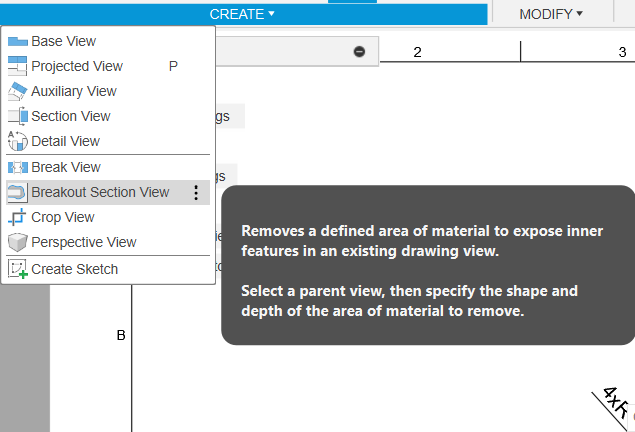The width and height of the screenshot is (635, 432).
Task: Click the Base View icon
Action: (18, 42)
